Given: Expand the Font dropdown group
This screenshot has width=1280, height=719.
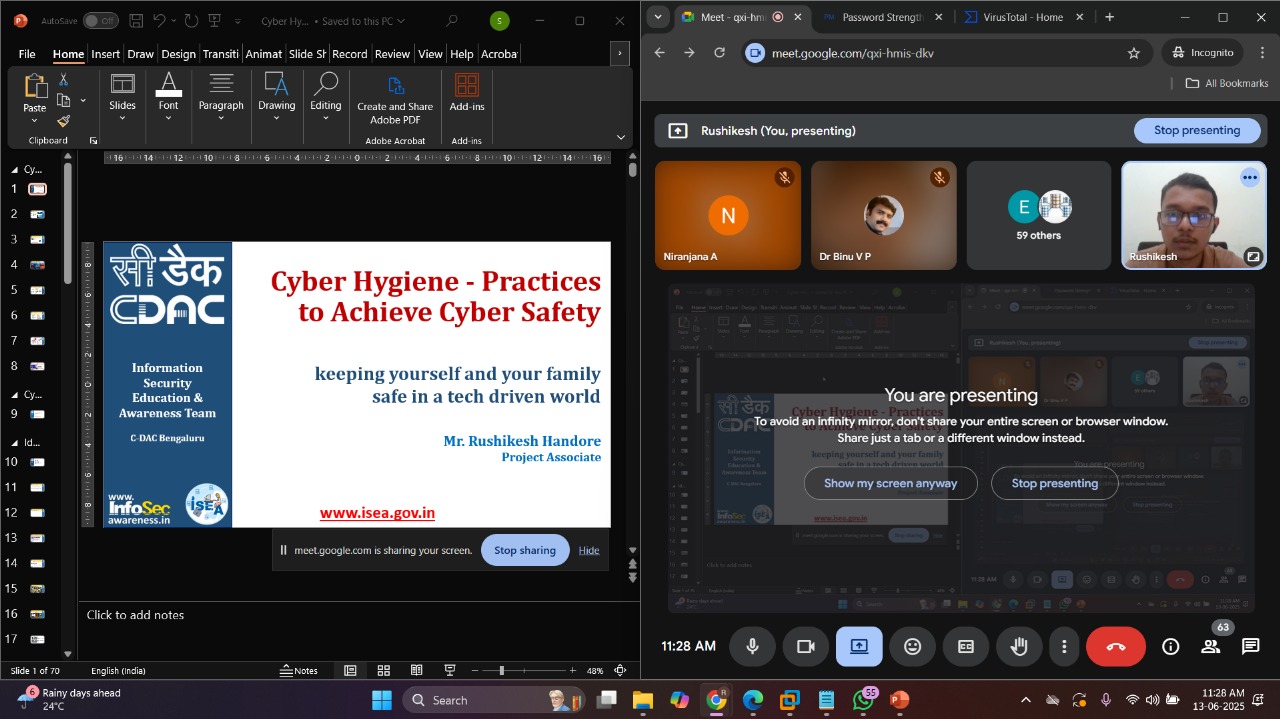Looking at the screenshot, I should pyautogui.click(x=168, y=98).
